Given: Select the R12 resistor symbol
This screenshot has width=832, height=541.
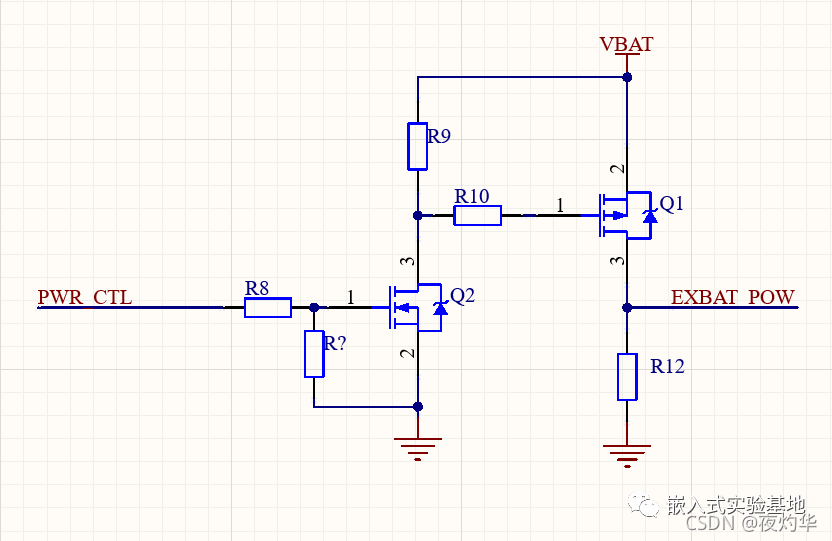Looking at the screenshot, I should coord(627,377).
